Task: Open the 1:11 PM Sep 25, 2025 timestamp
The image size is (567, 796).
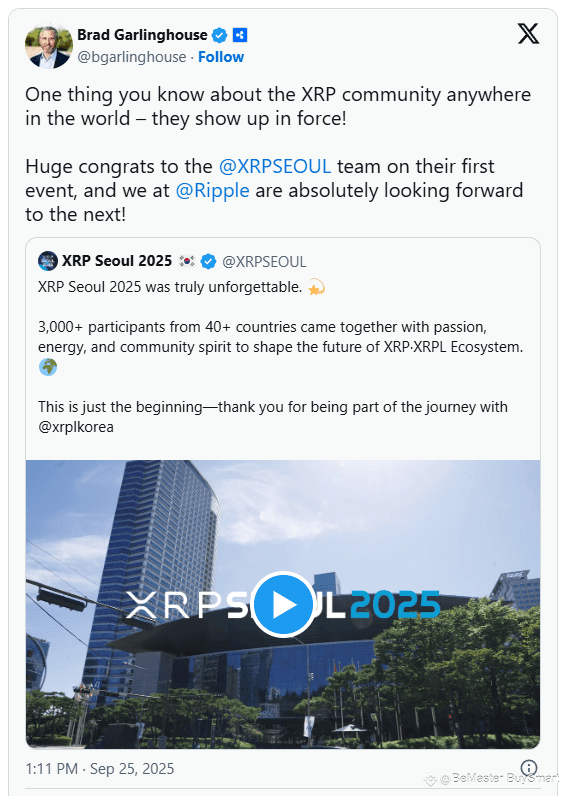Action: click(x=99, y=769)
